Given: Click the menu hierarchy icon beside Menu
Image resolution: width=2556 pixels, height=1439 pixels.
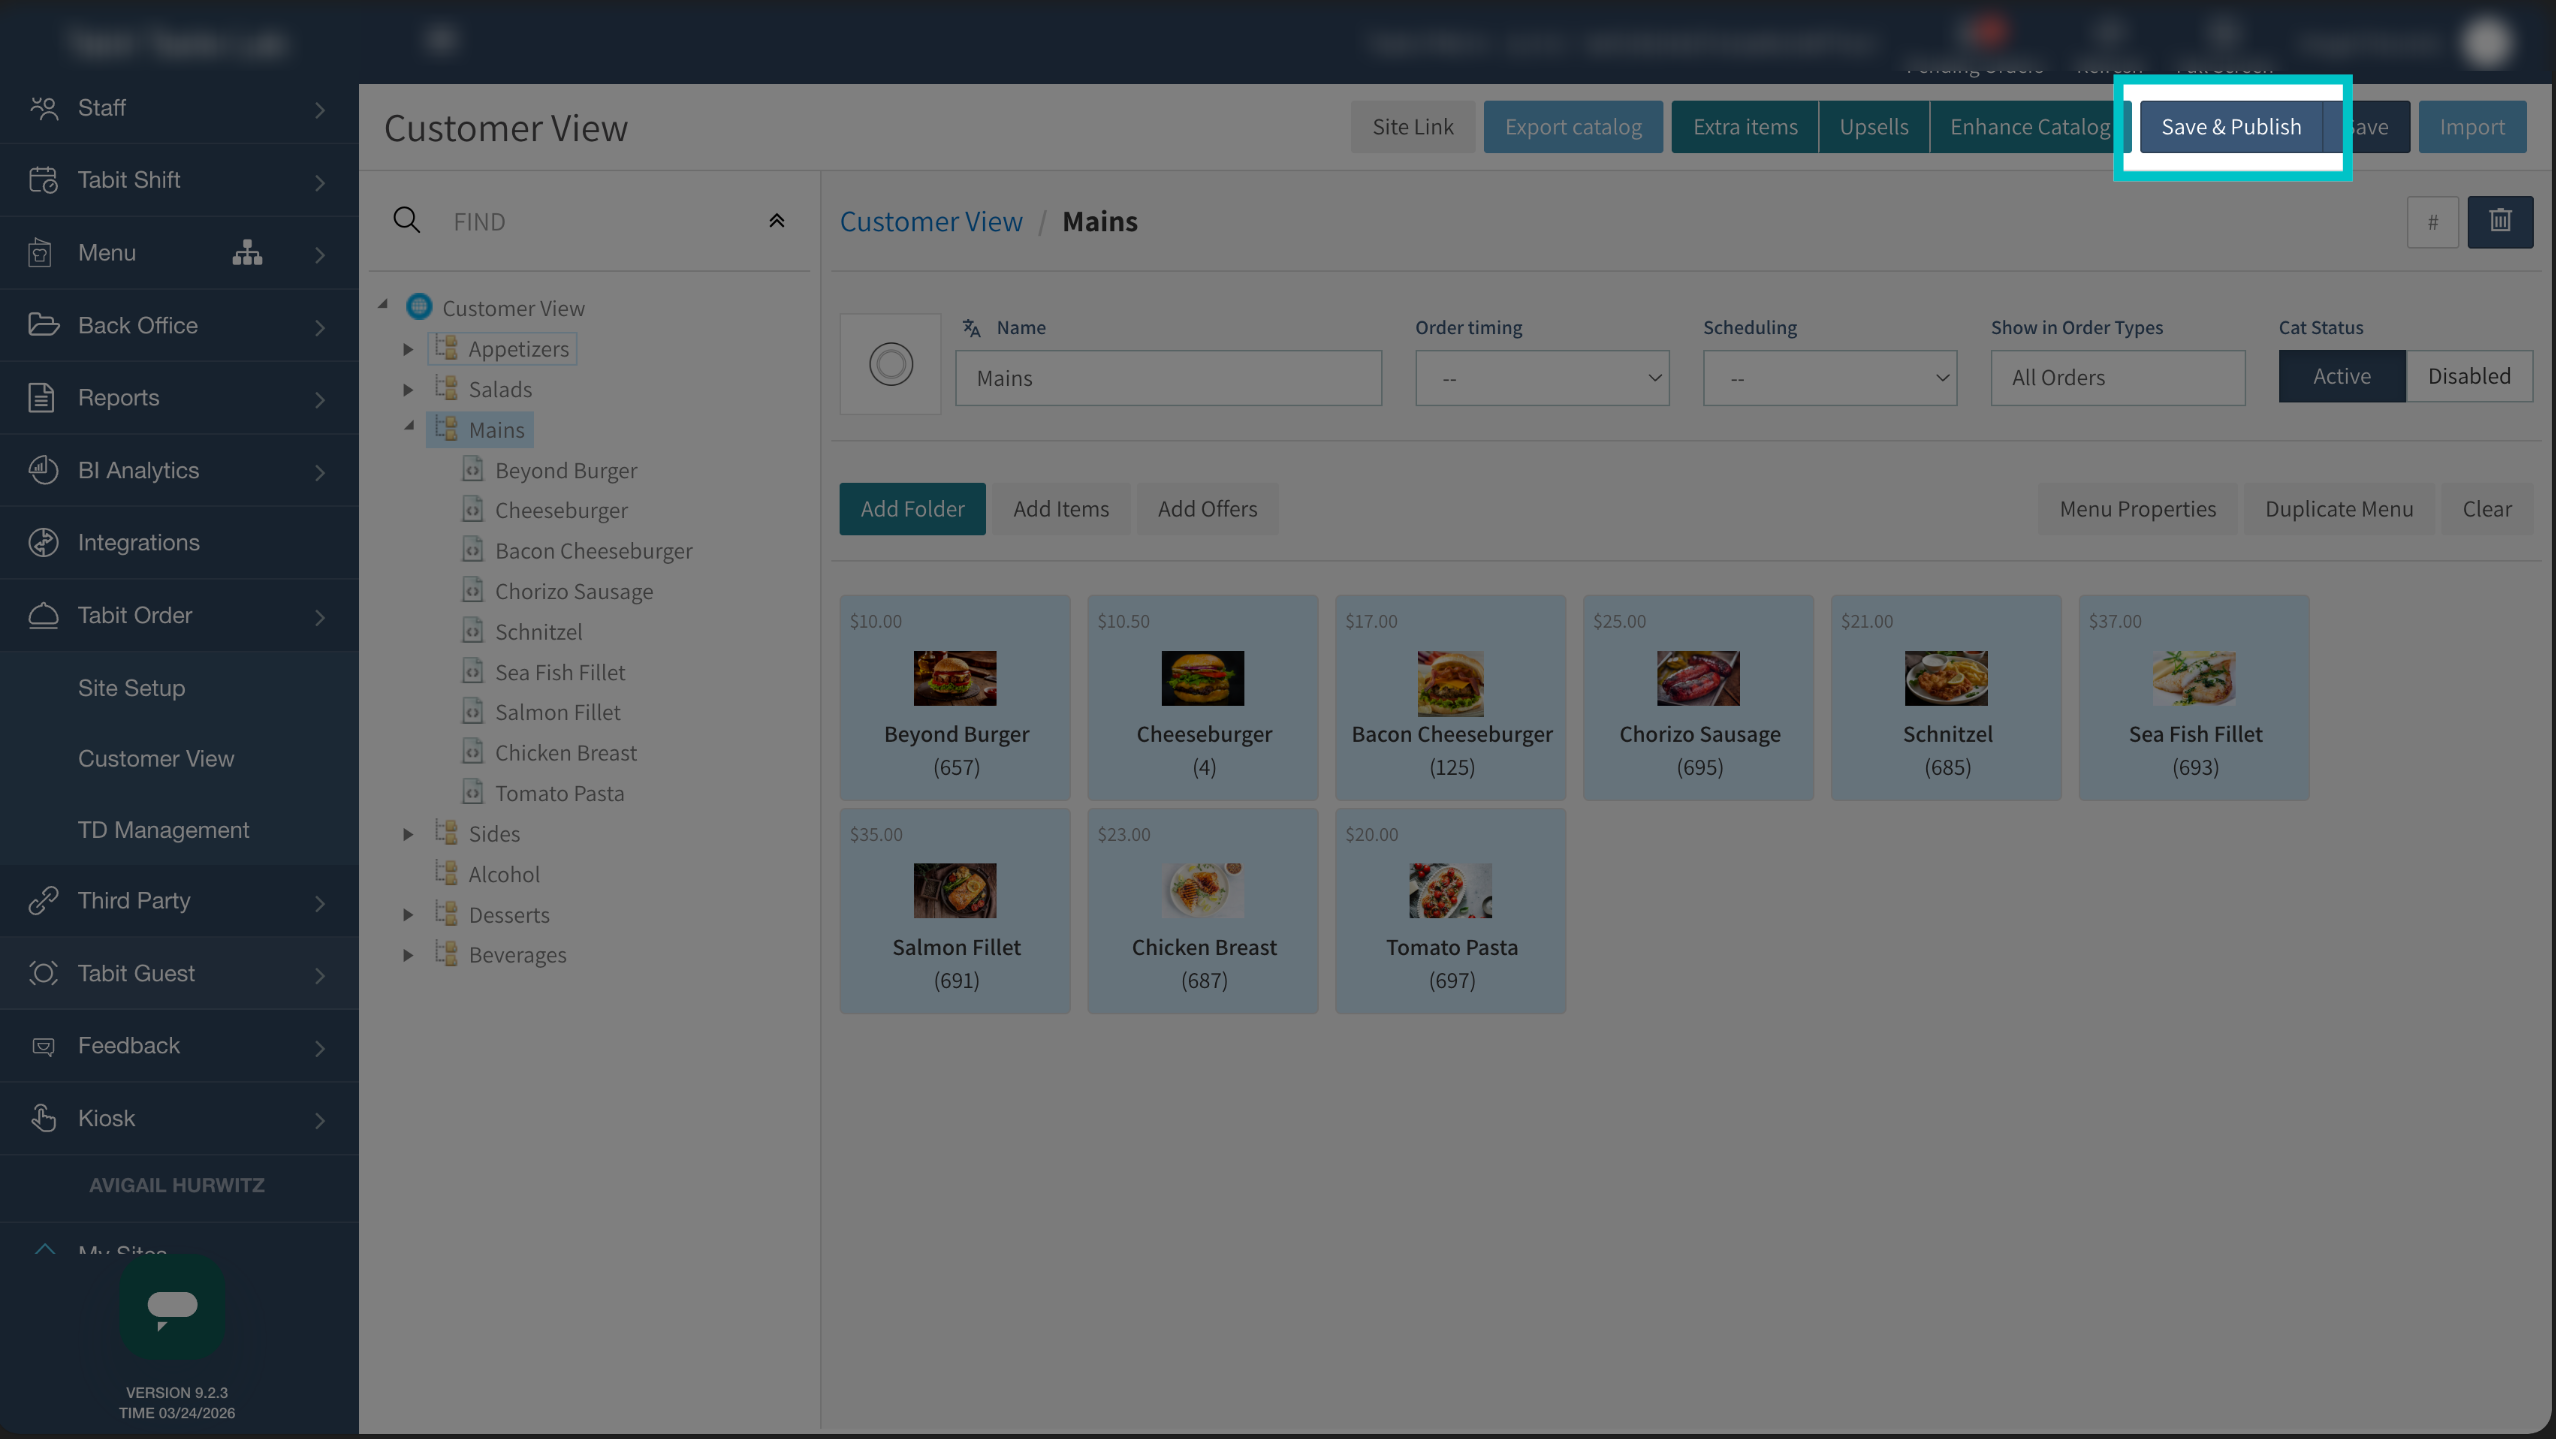Looking at the screenshot, I should point(247,253).
